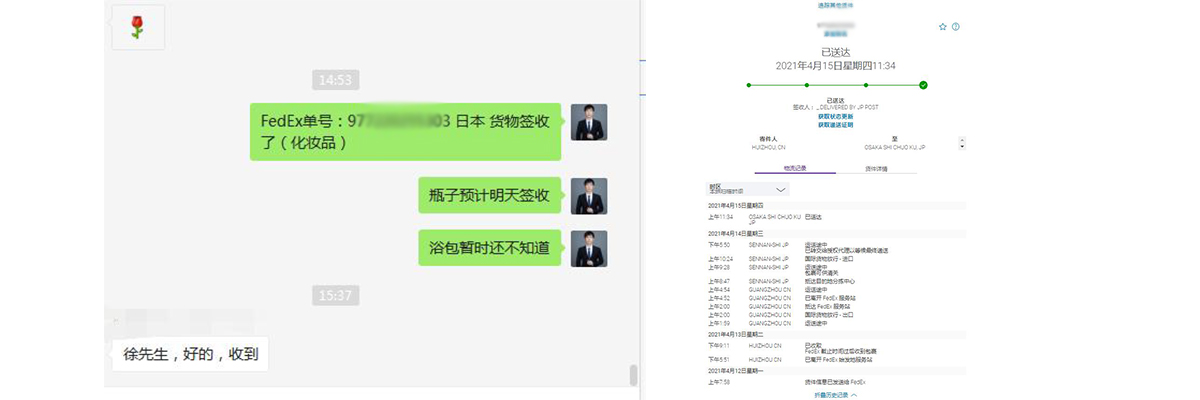Click the FedEx单号 green message bubble
The height and width of the screenshot is (400, 1200).
(x=405, y=131)
